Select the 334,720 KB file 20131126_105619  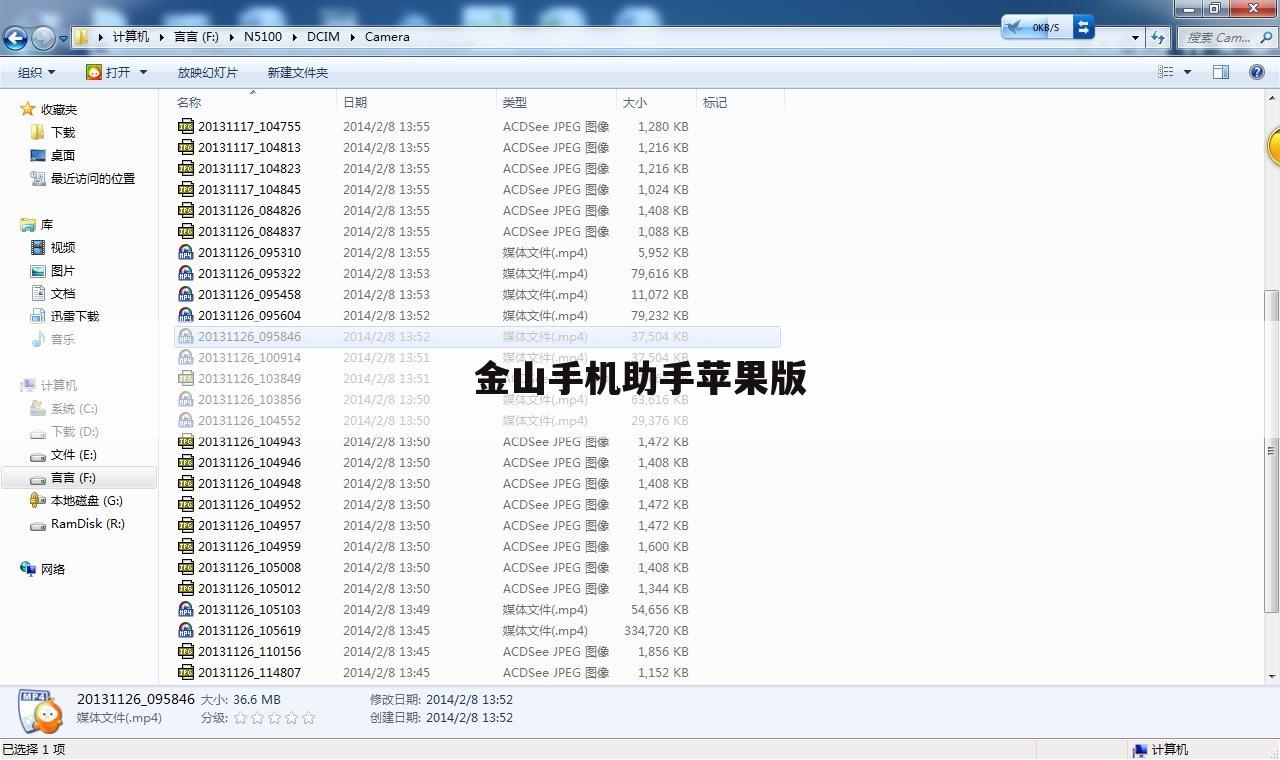(249, 630)
